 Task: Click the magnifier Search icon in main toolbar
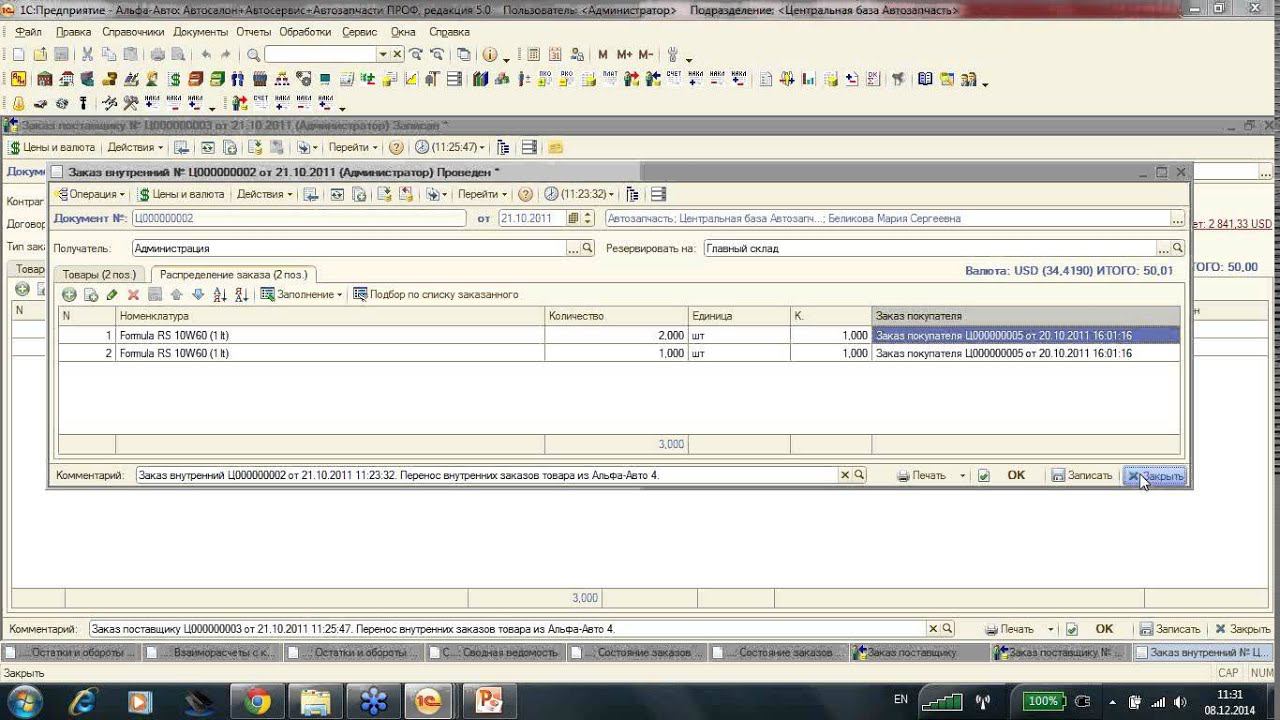click(253, 54)
